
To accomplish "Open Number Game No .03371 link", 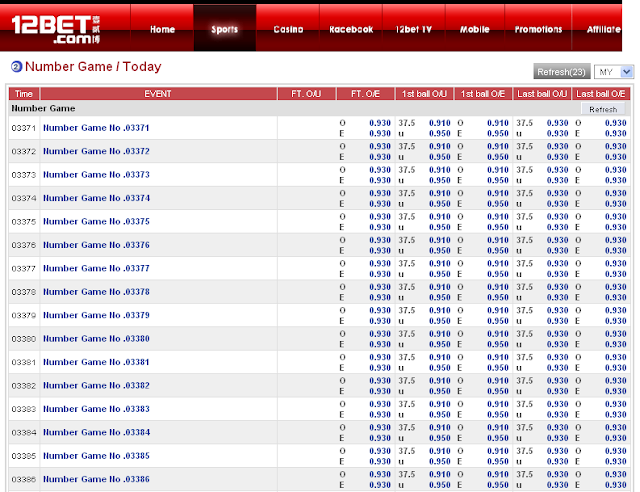I will [96, 128].
